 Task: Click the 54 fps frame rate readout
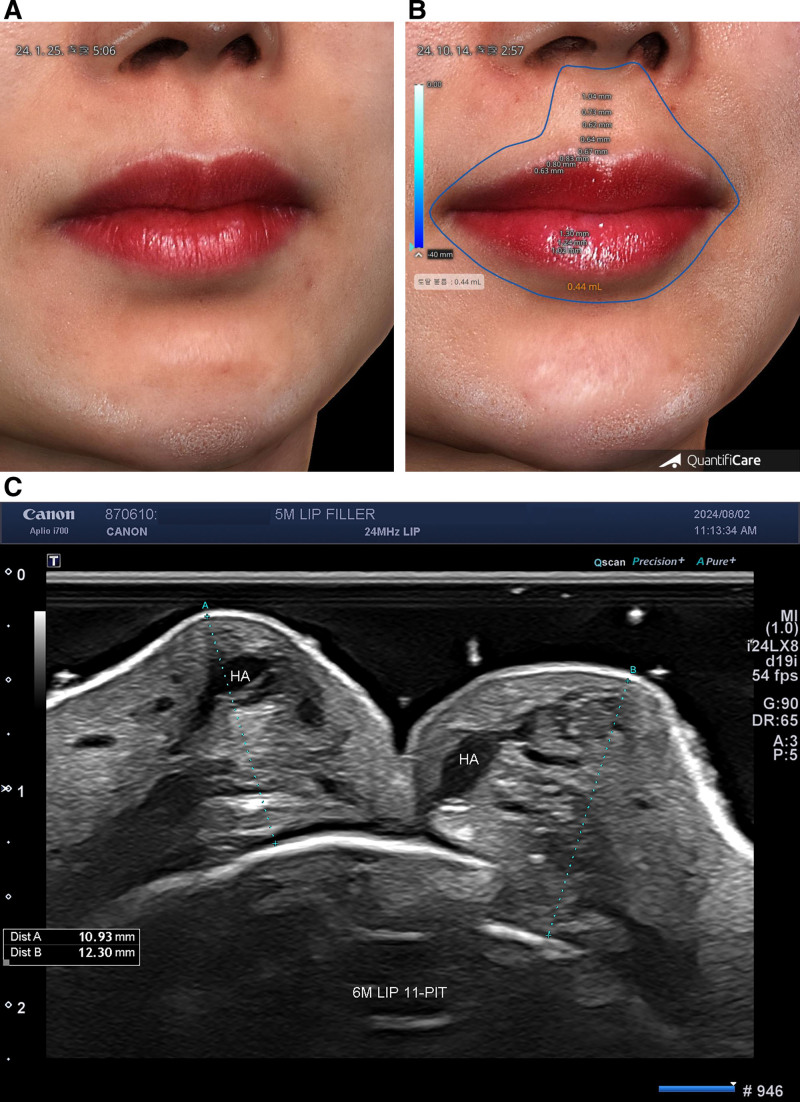coord(775,676)
